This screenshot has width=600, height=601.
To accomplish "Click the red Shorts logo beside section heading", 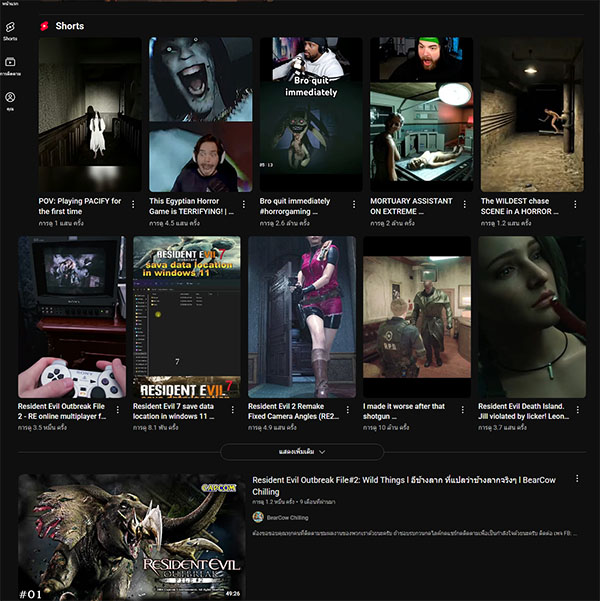I will point(44,26).
